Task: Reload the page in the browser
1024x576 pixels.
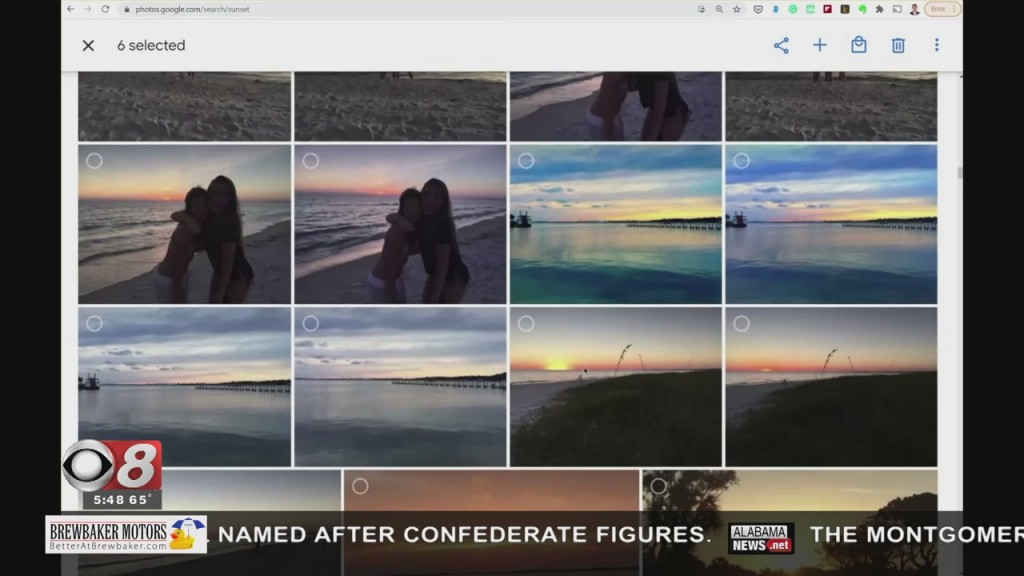Action: click(x=105, y=9)
